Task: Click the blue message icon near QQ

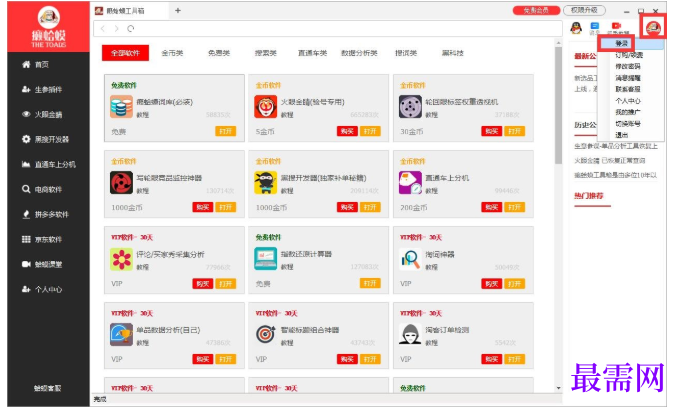Action: (595, 28)
